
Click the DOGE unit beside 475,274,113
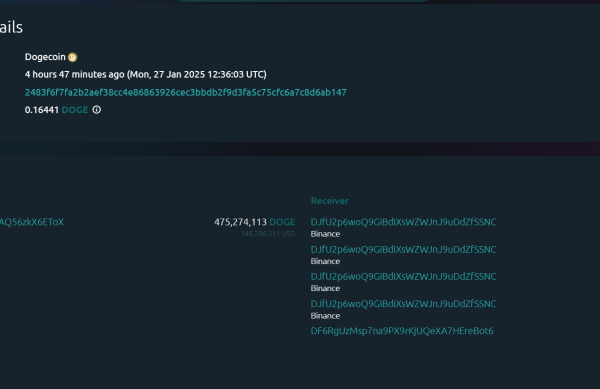click(282, 222)
